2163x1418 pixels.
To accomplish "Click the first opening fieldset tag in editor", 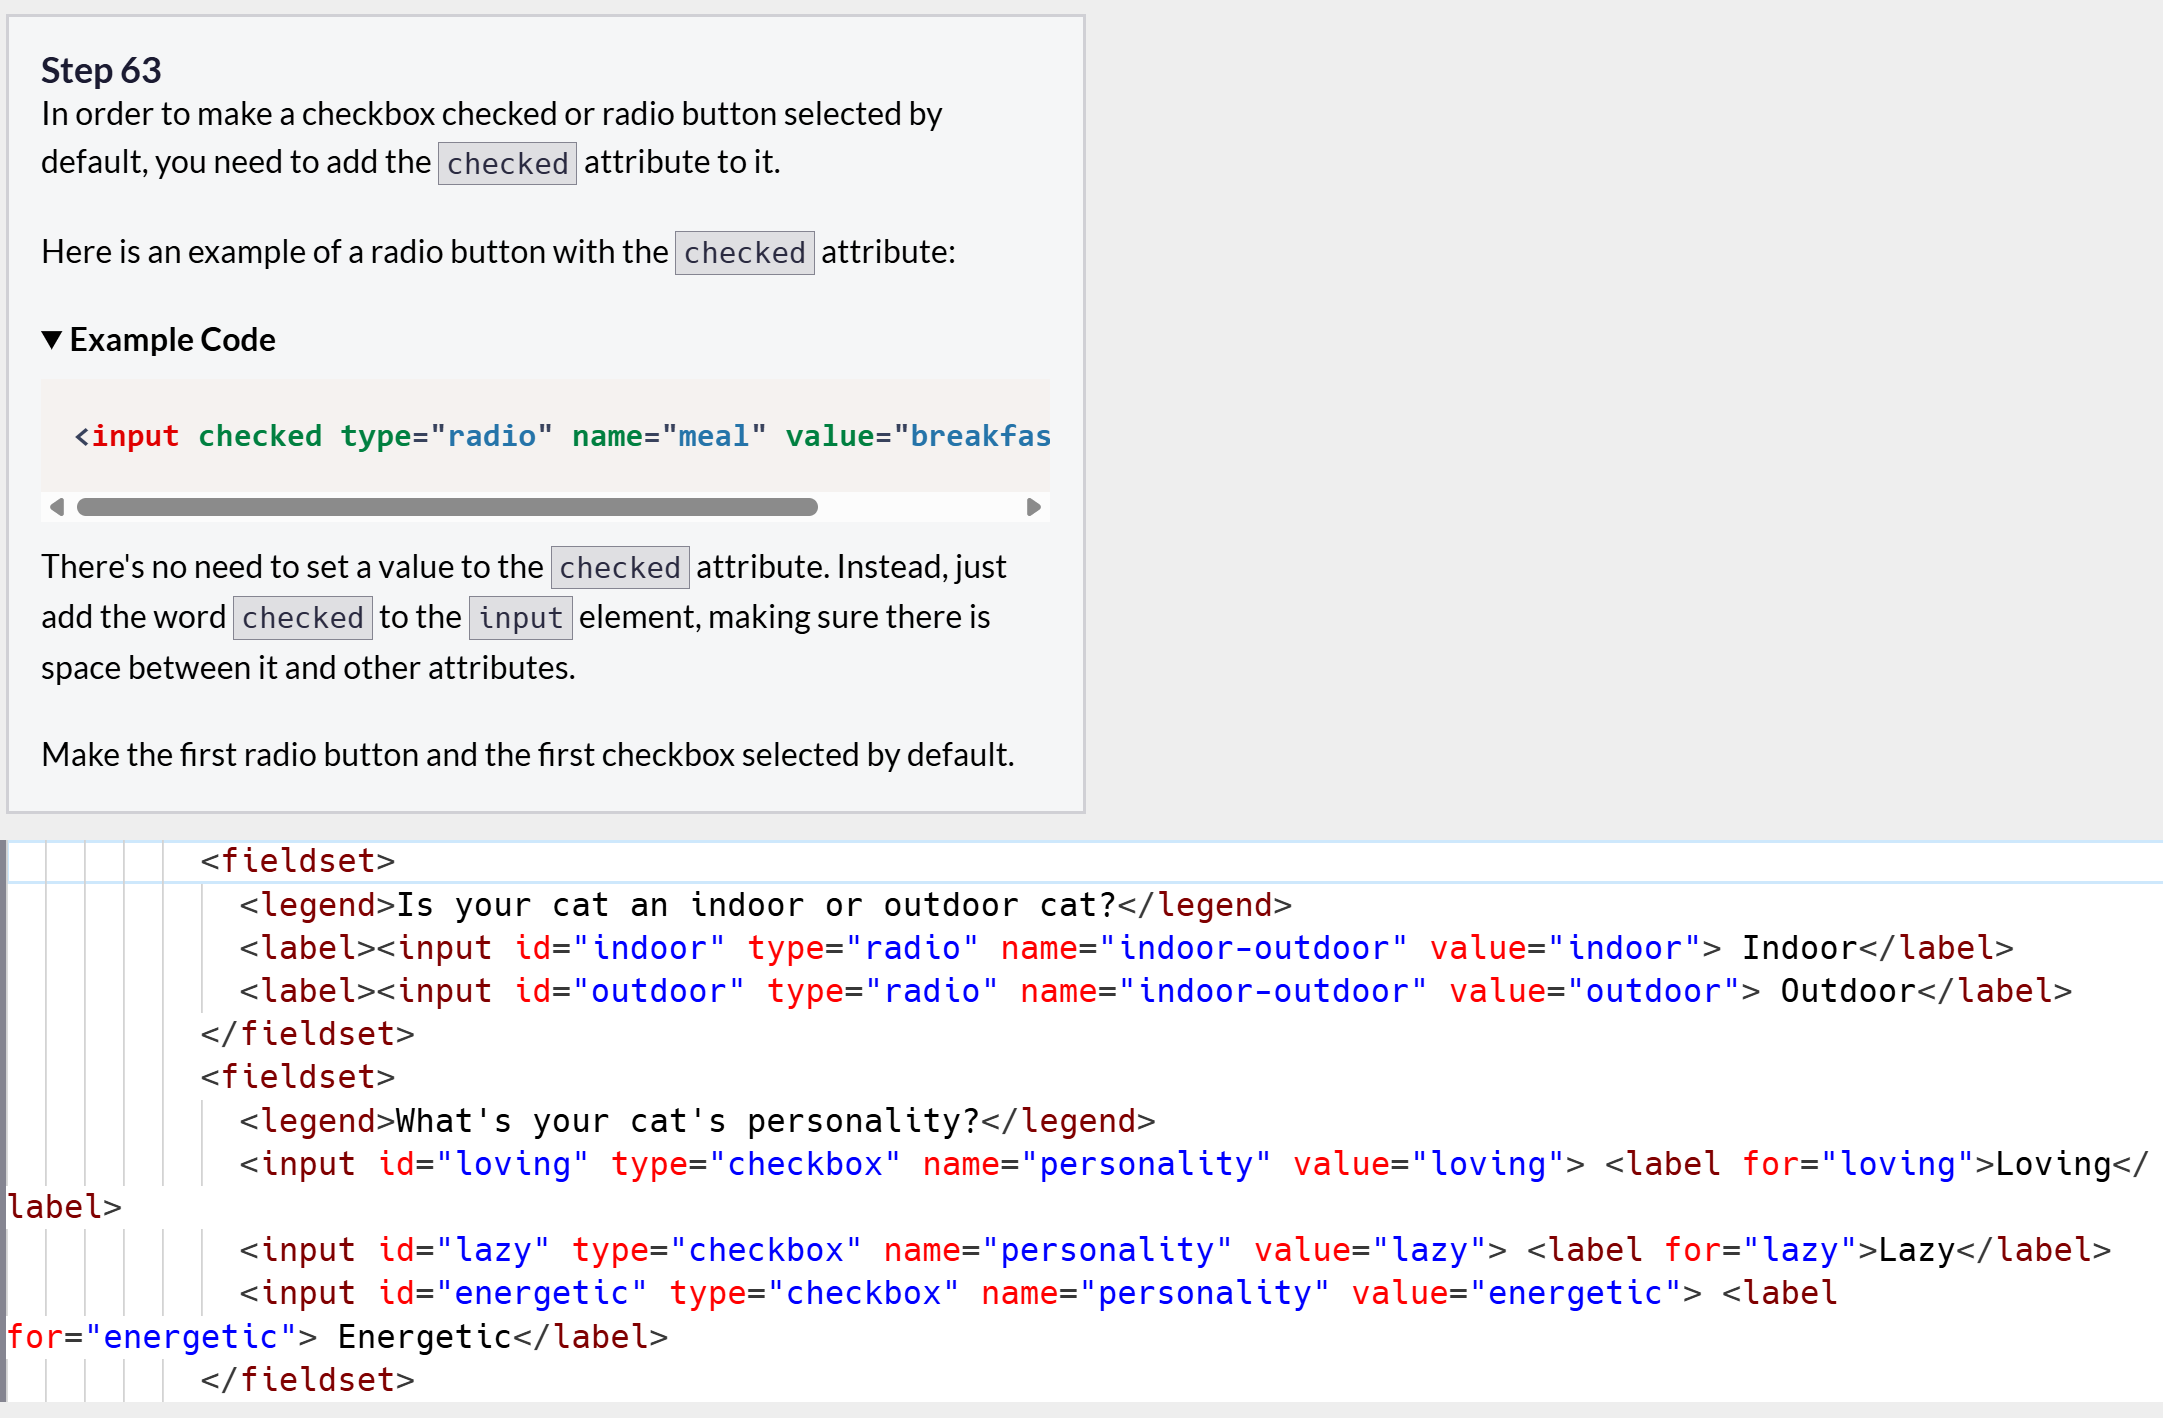I will point(298,861).
